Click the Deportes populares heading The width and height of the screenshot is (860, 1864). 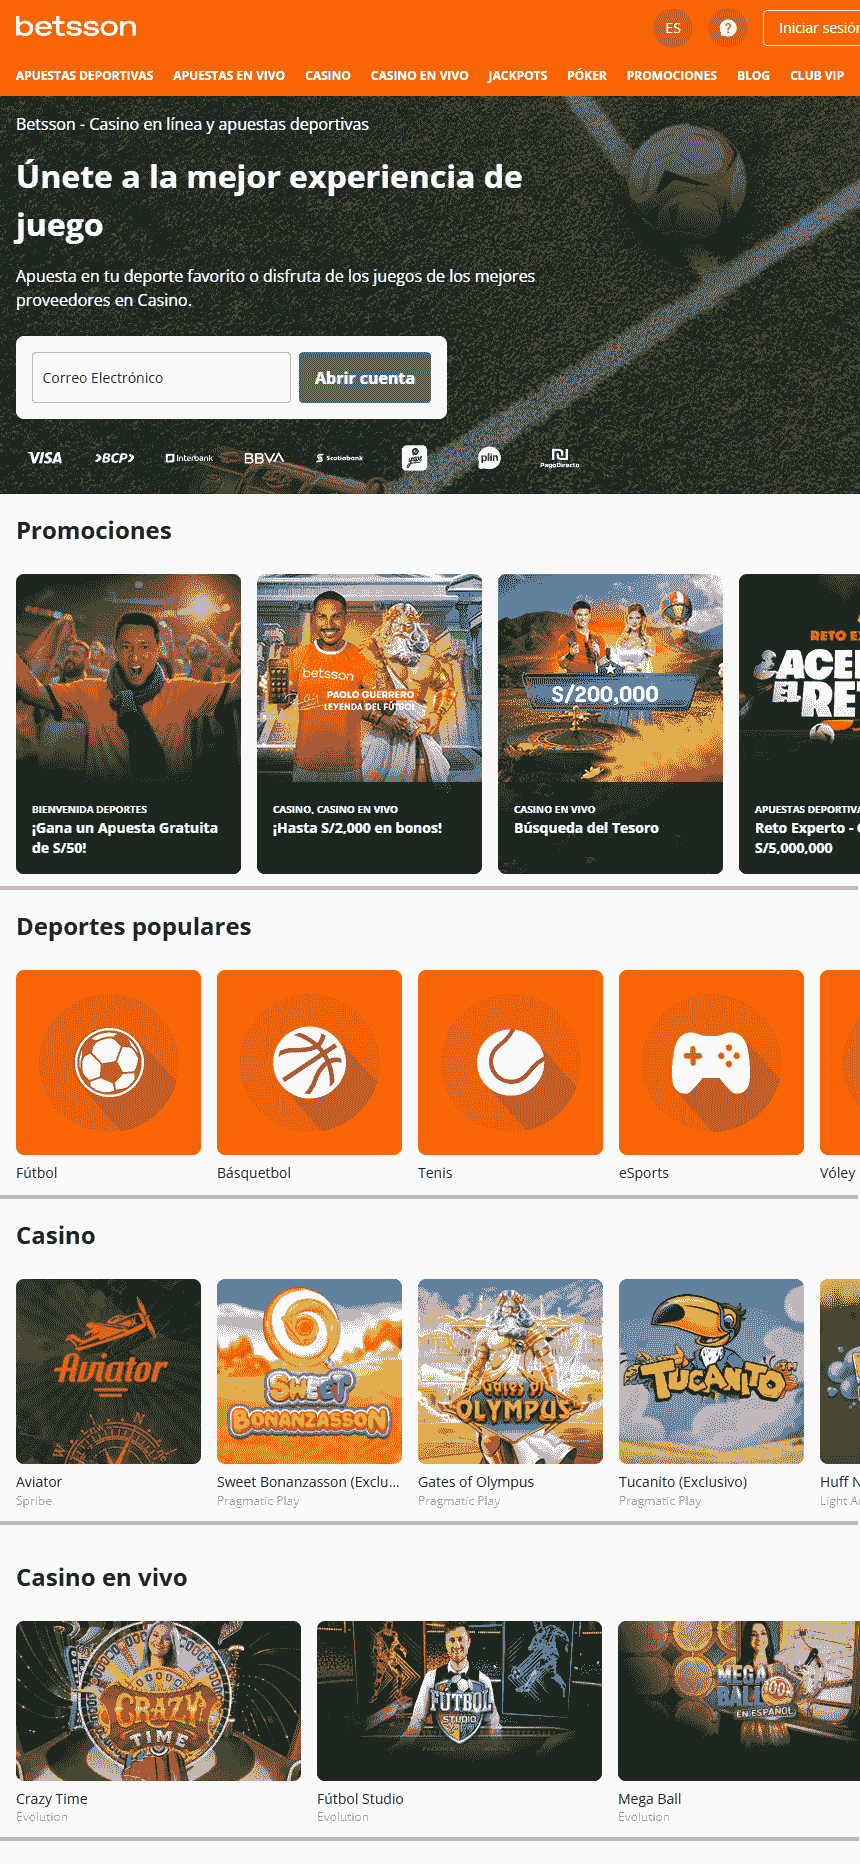134,927
